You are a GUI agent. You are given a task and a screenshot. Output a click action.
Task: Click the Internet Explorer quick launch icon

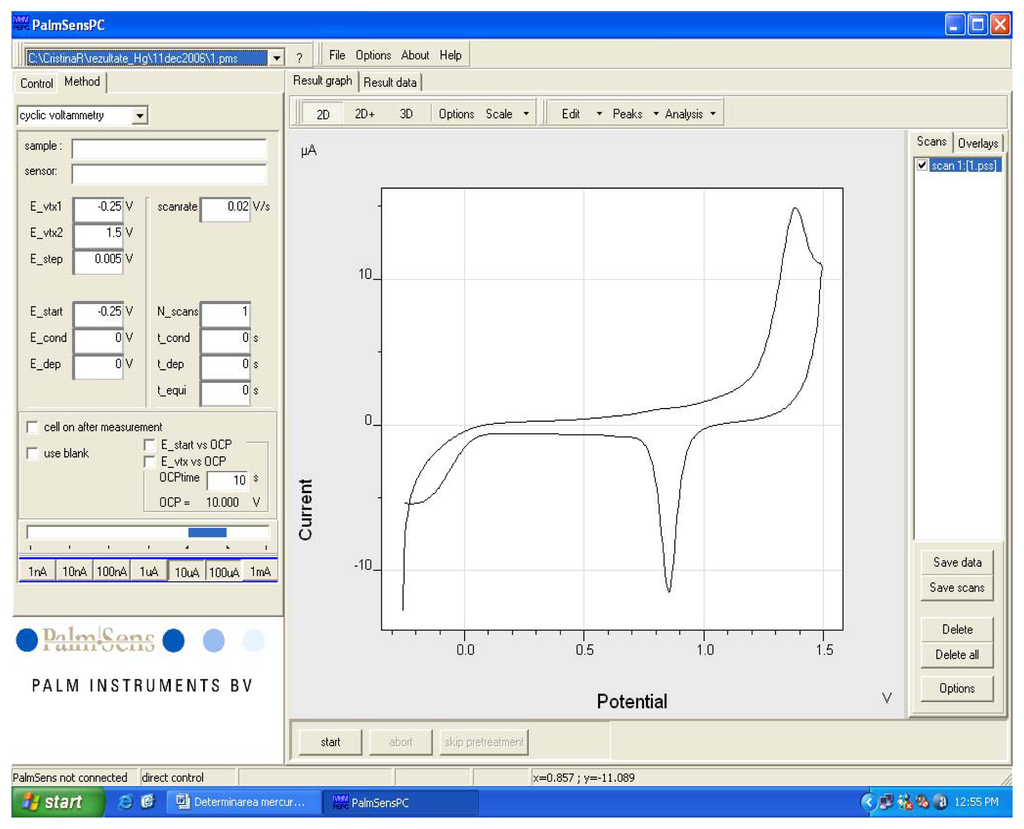126,802
